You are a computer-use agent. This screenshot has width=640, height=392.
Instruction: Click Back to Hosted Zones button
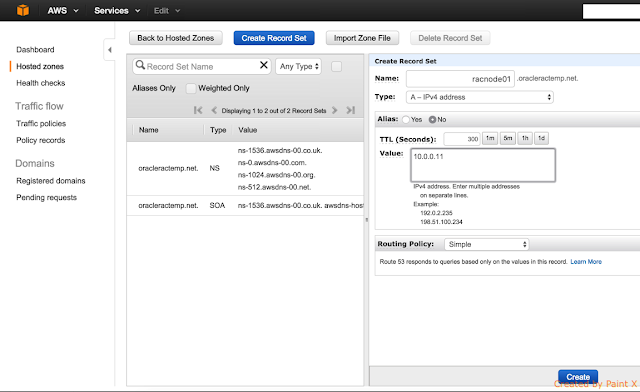point(176,38)
